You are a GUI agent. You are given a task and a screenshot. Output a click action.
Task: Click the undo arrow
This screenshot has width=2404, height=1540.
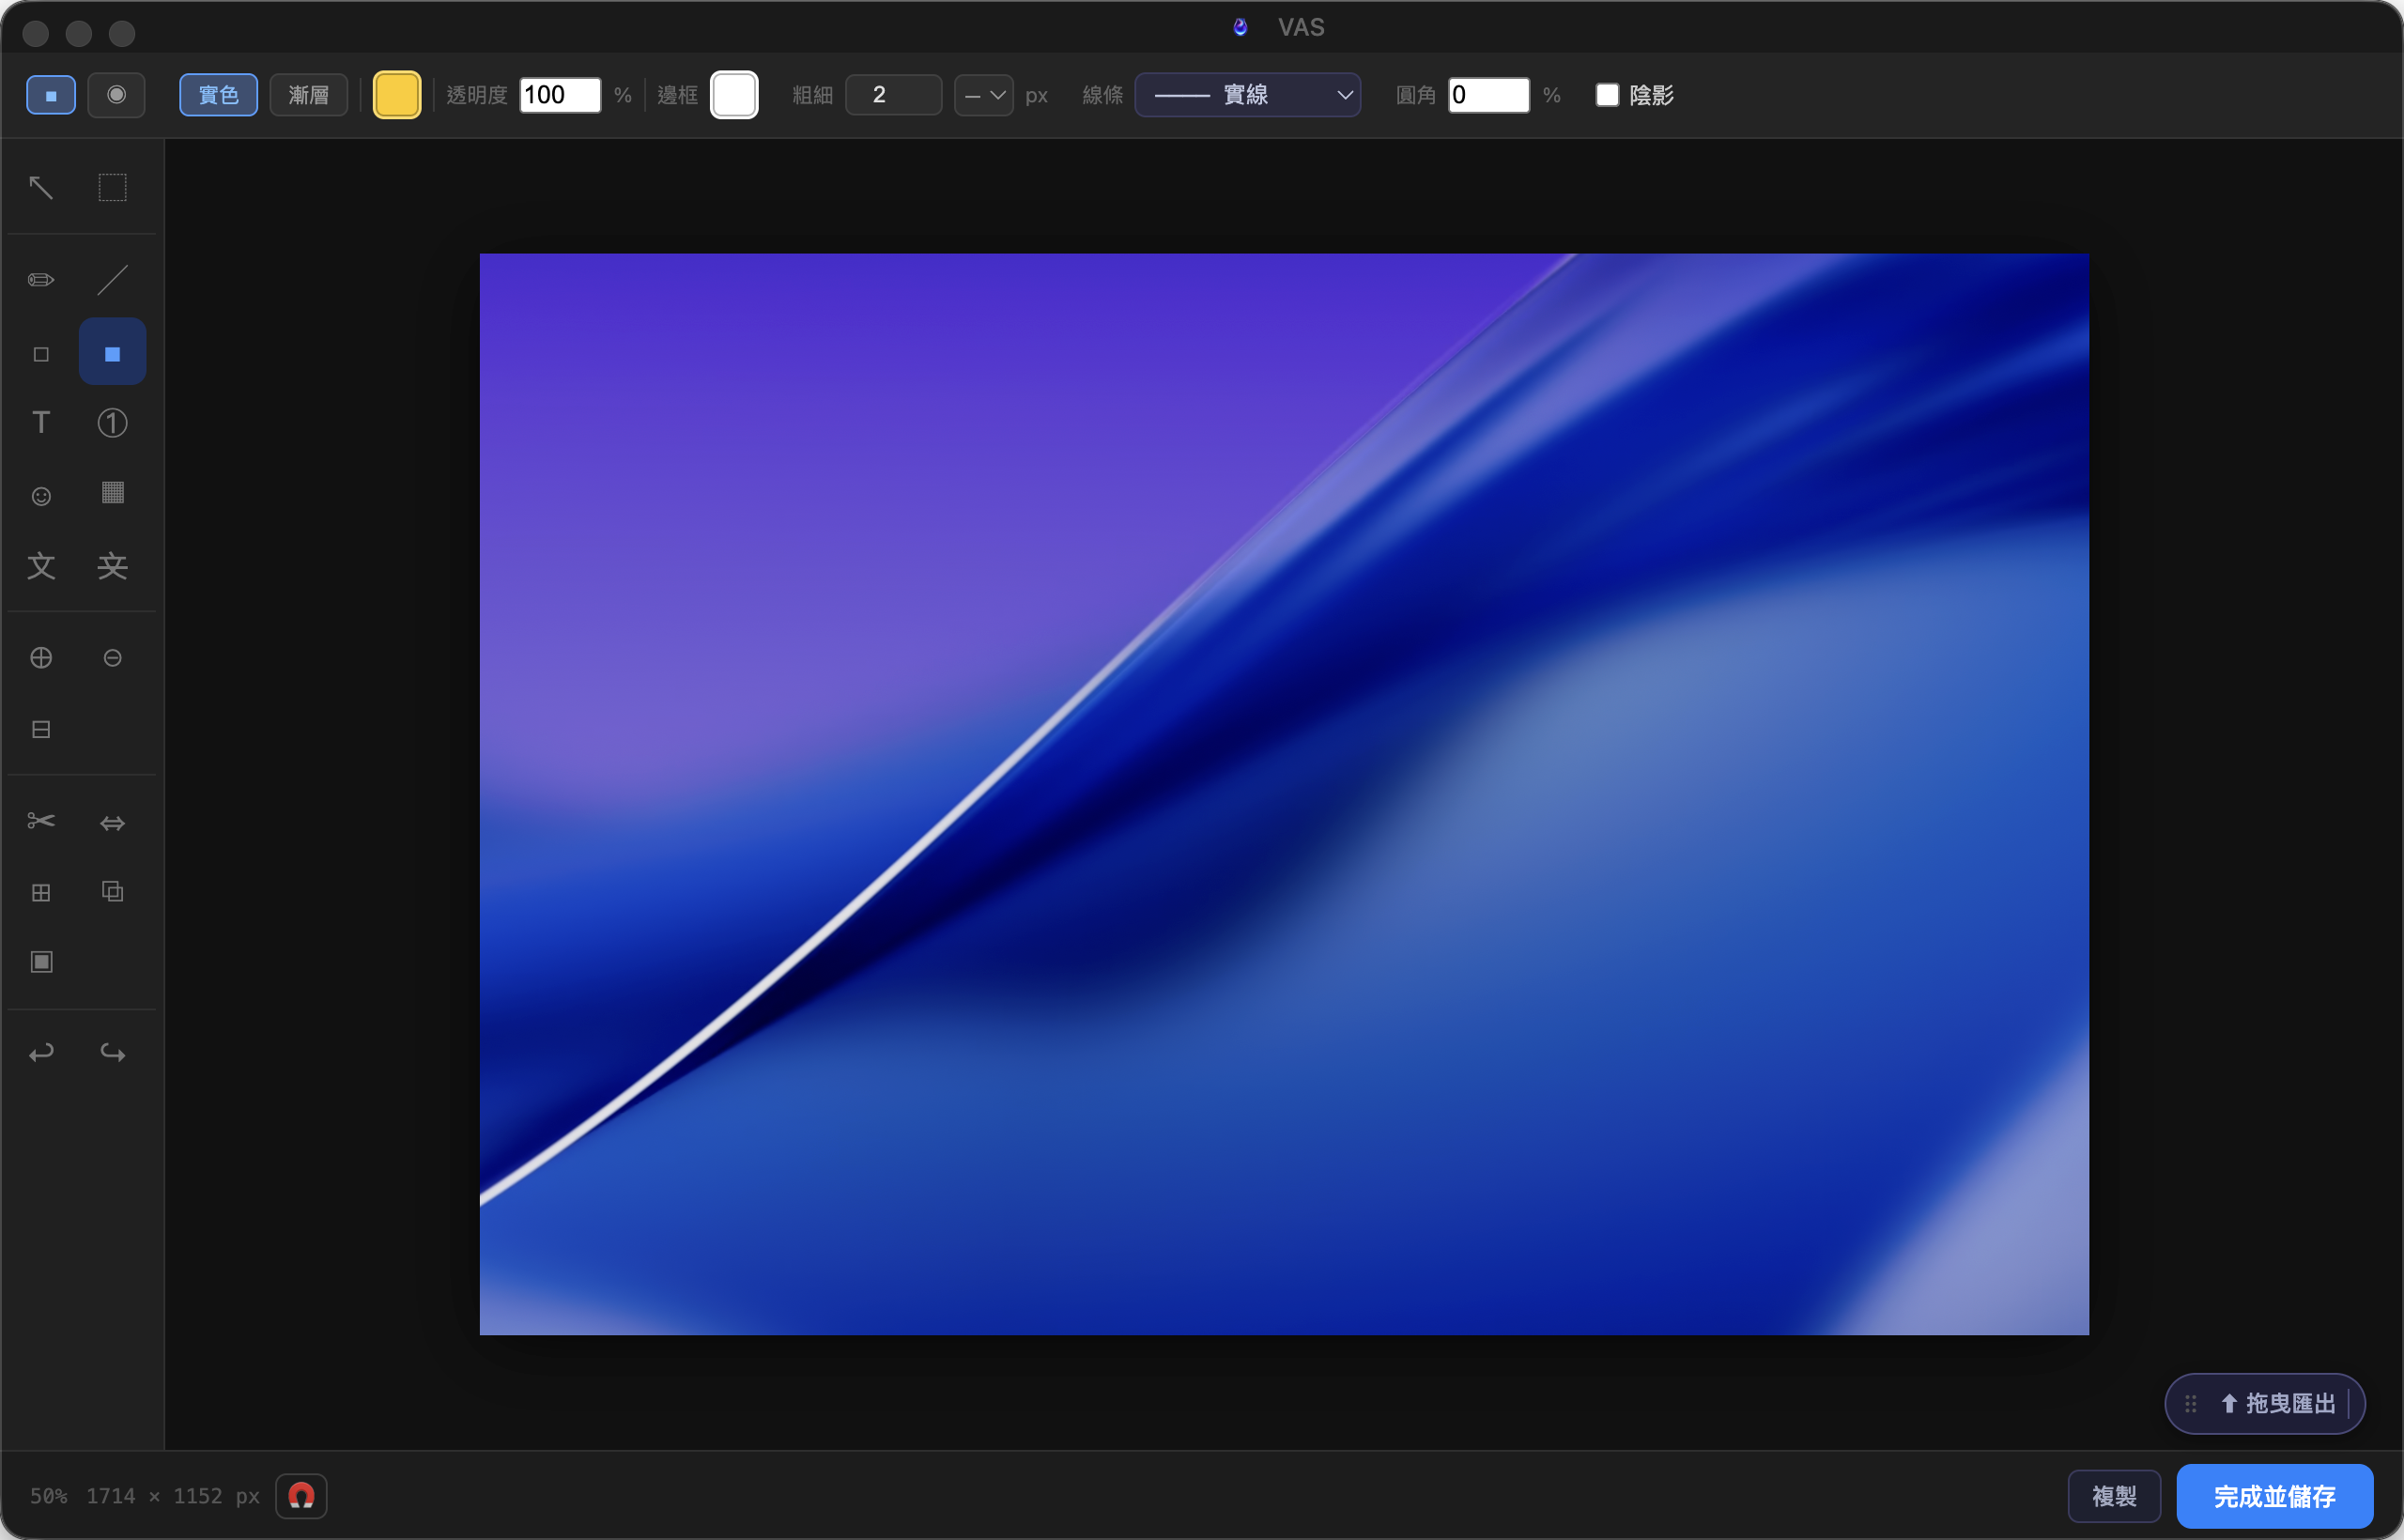pyautogui.click(x=41, y=1052)
